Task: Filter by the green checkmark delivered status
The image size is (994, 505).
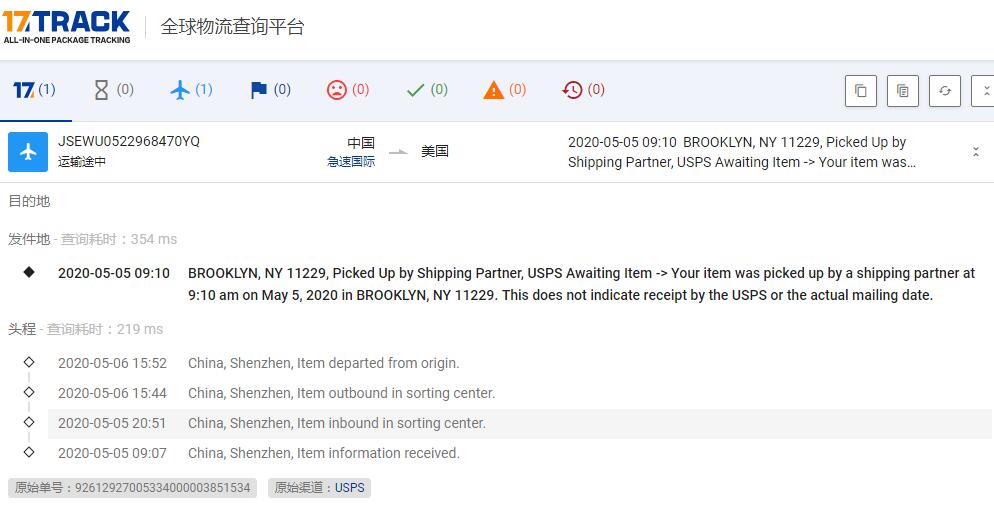Action: click(427, 90)
